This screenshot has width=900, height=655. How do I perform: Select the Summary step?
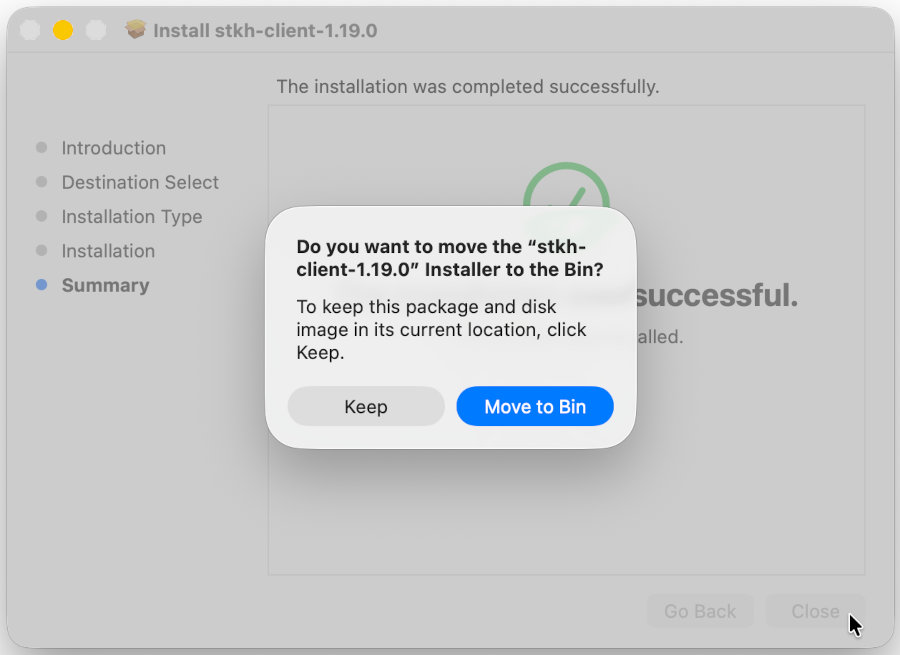105,285
